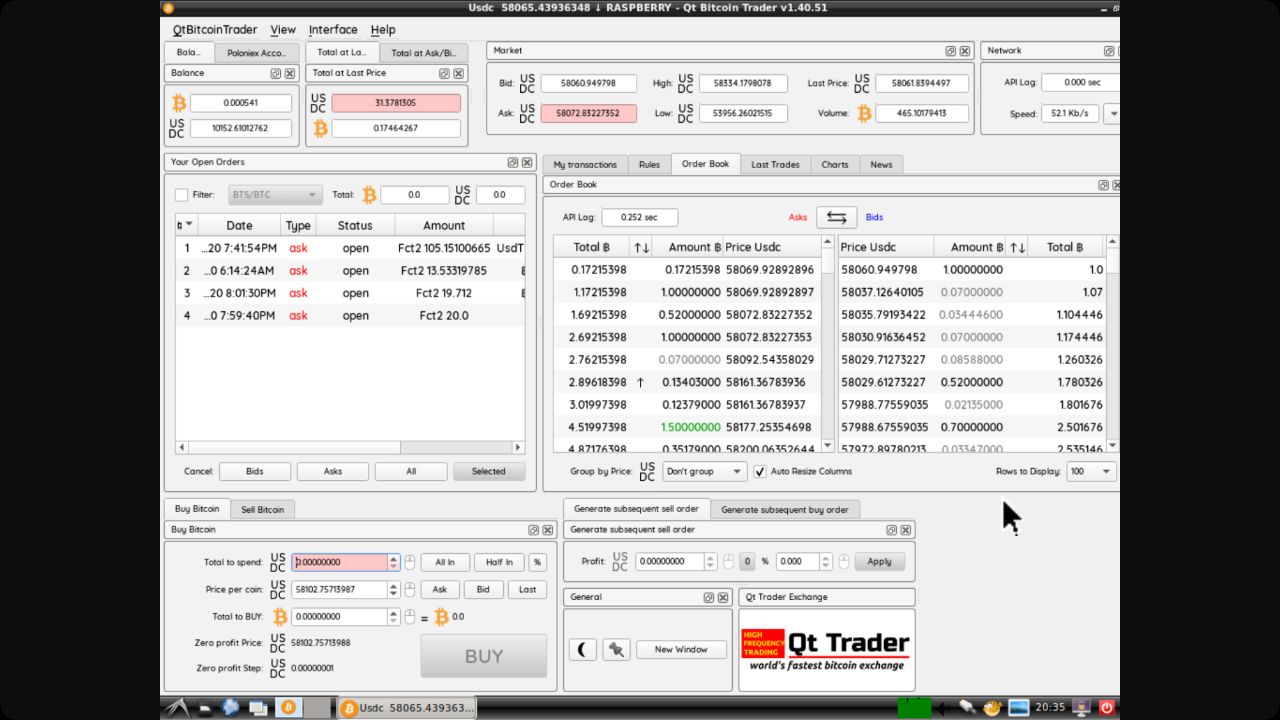1280x720 pixels.
Task: Cancel all Bids orders button
Action: click(x=255, y=471)
